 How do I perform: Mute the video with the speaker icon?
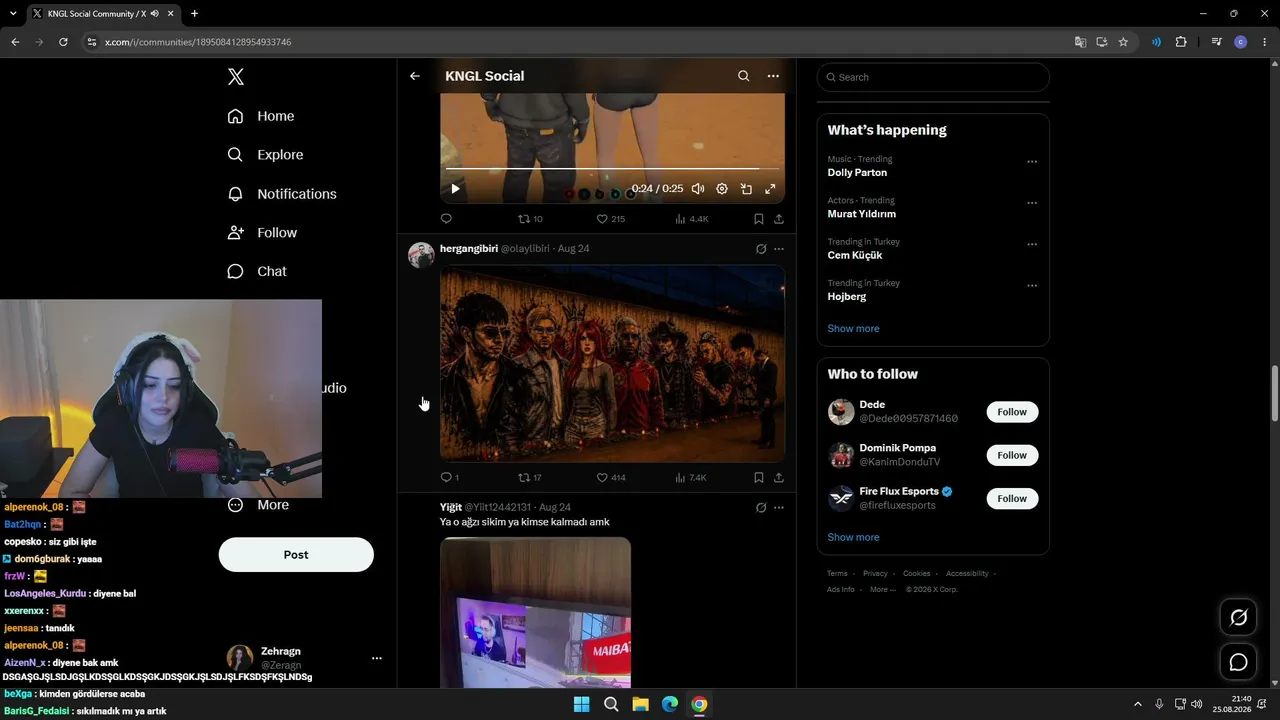(698, 189)
